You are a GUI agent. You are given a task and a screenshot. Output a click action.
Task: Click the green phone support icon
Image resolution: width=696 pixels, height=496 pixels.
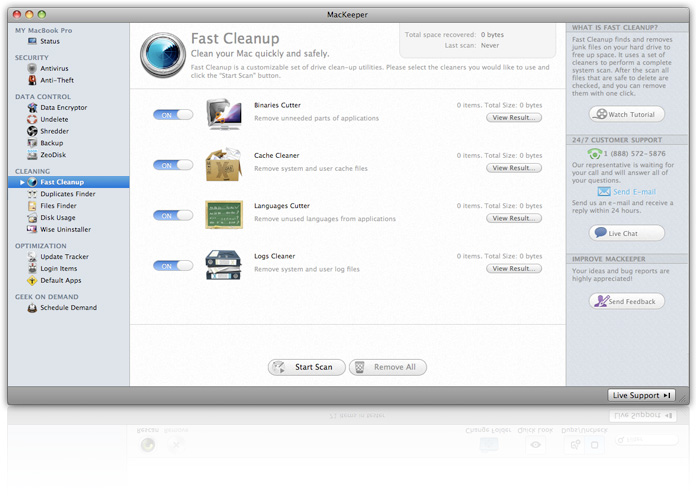pyautogui.click(x=594, y=154)
